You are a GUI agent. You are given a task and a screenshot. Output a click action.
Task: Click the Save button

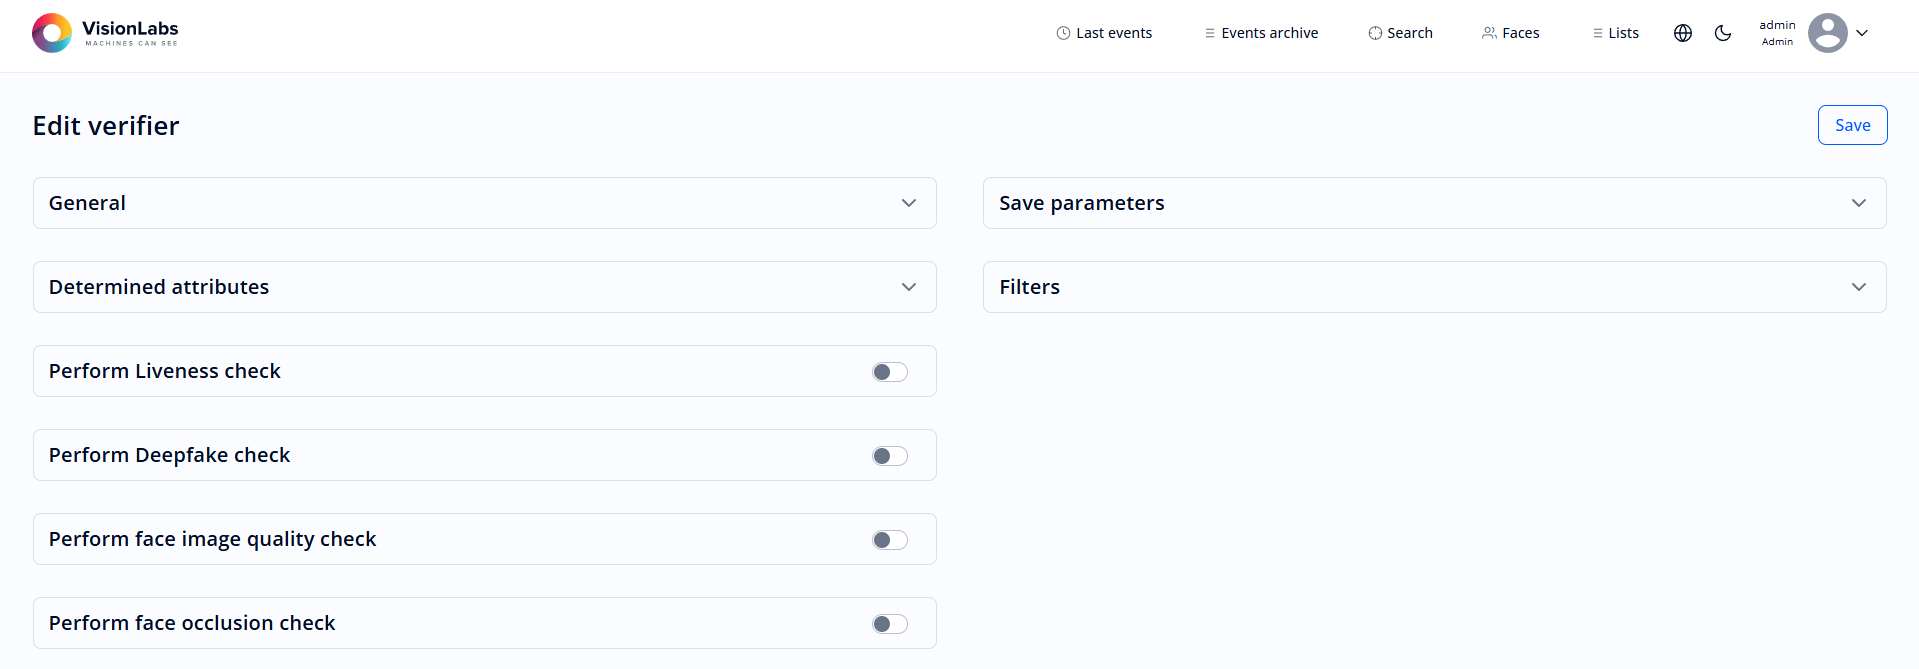(1852, 124)
